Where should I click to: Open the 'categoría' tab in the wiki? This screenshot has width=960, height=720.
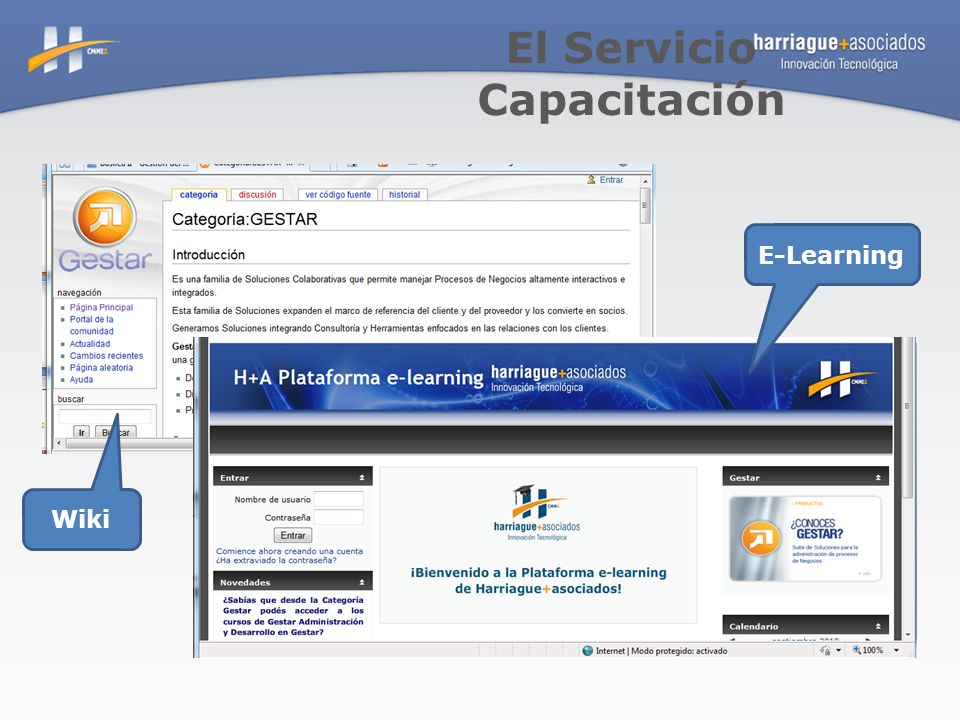pos(198,195)
